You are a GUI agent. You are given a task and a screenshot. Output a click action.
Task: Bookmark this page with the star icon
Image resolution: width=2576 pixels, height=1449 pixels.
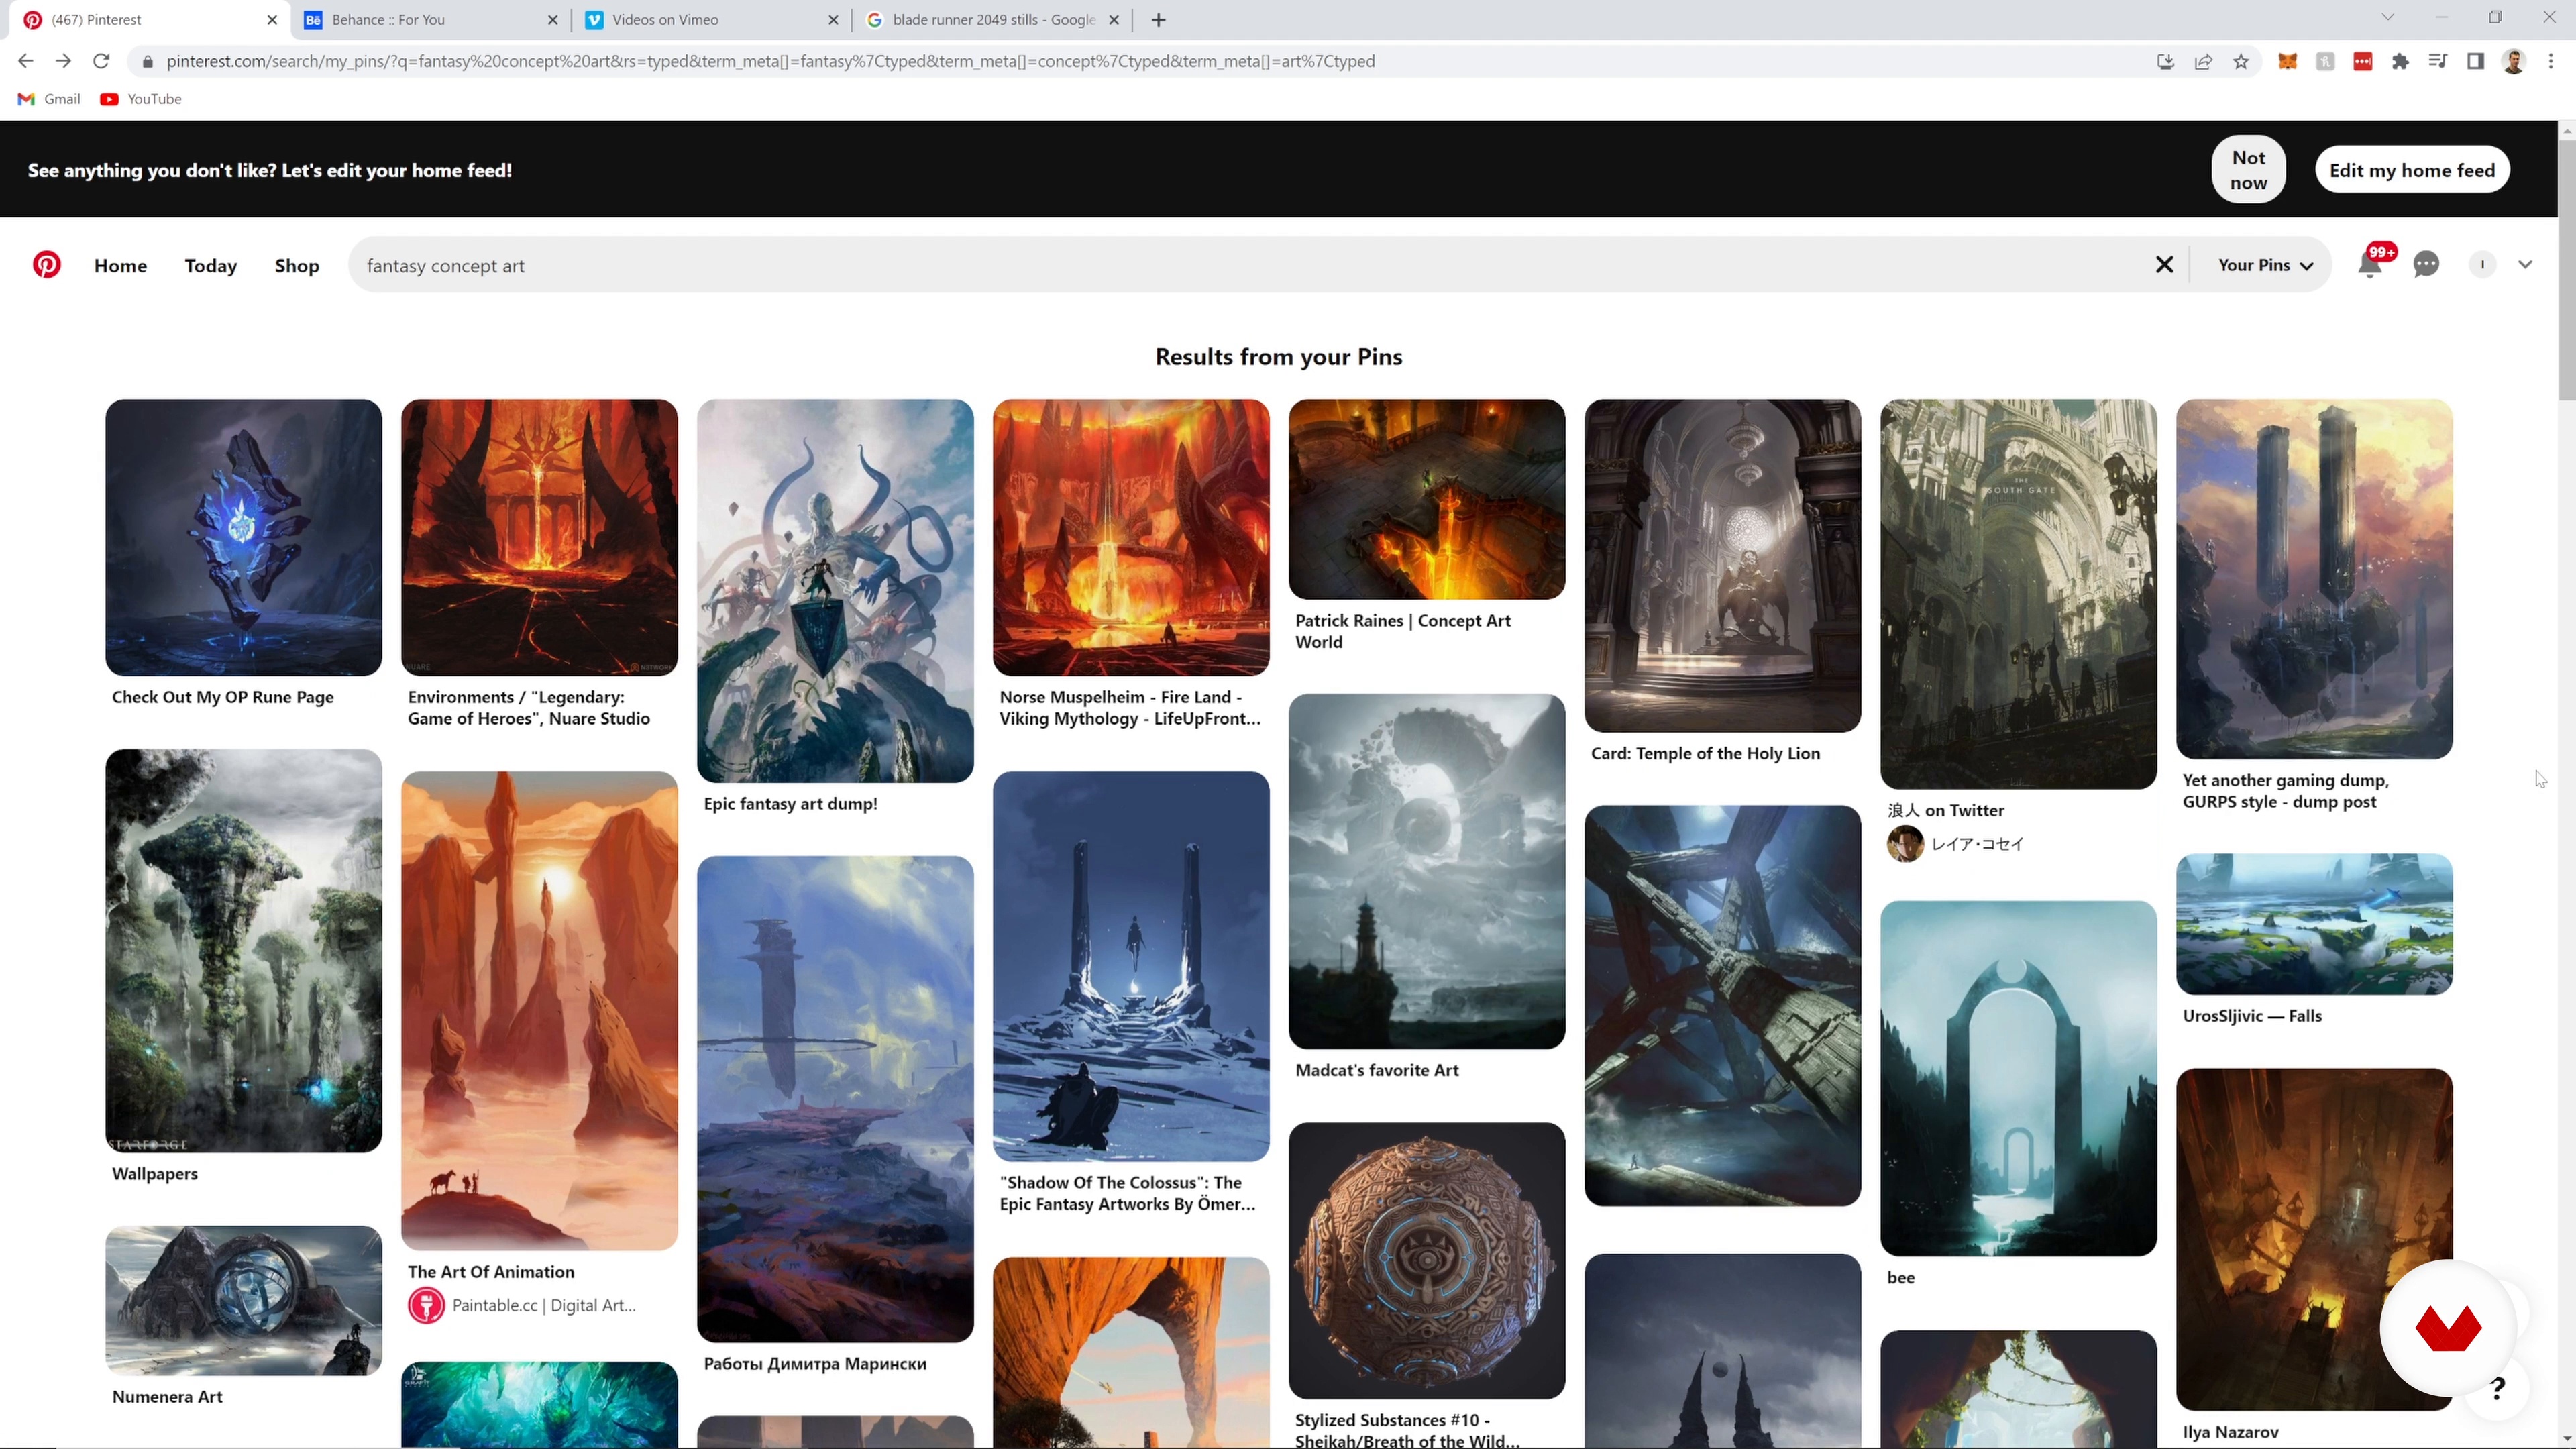pyautogui.click(x=2241, y=61)
